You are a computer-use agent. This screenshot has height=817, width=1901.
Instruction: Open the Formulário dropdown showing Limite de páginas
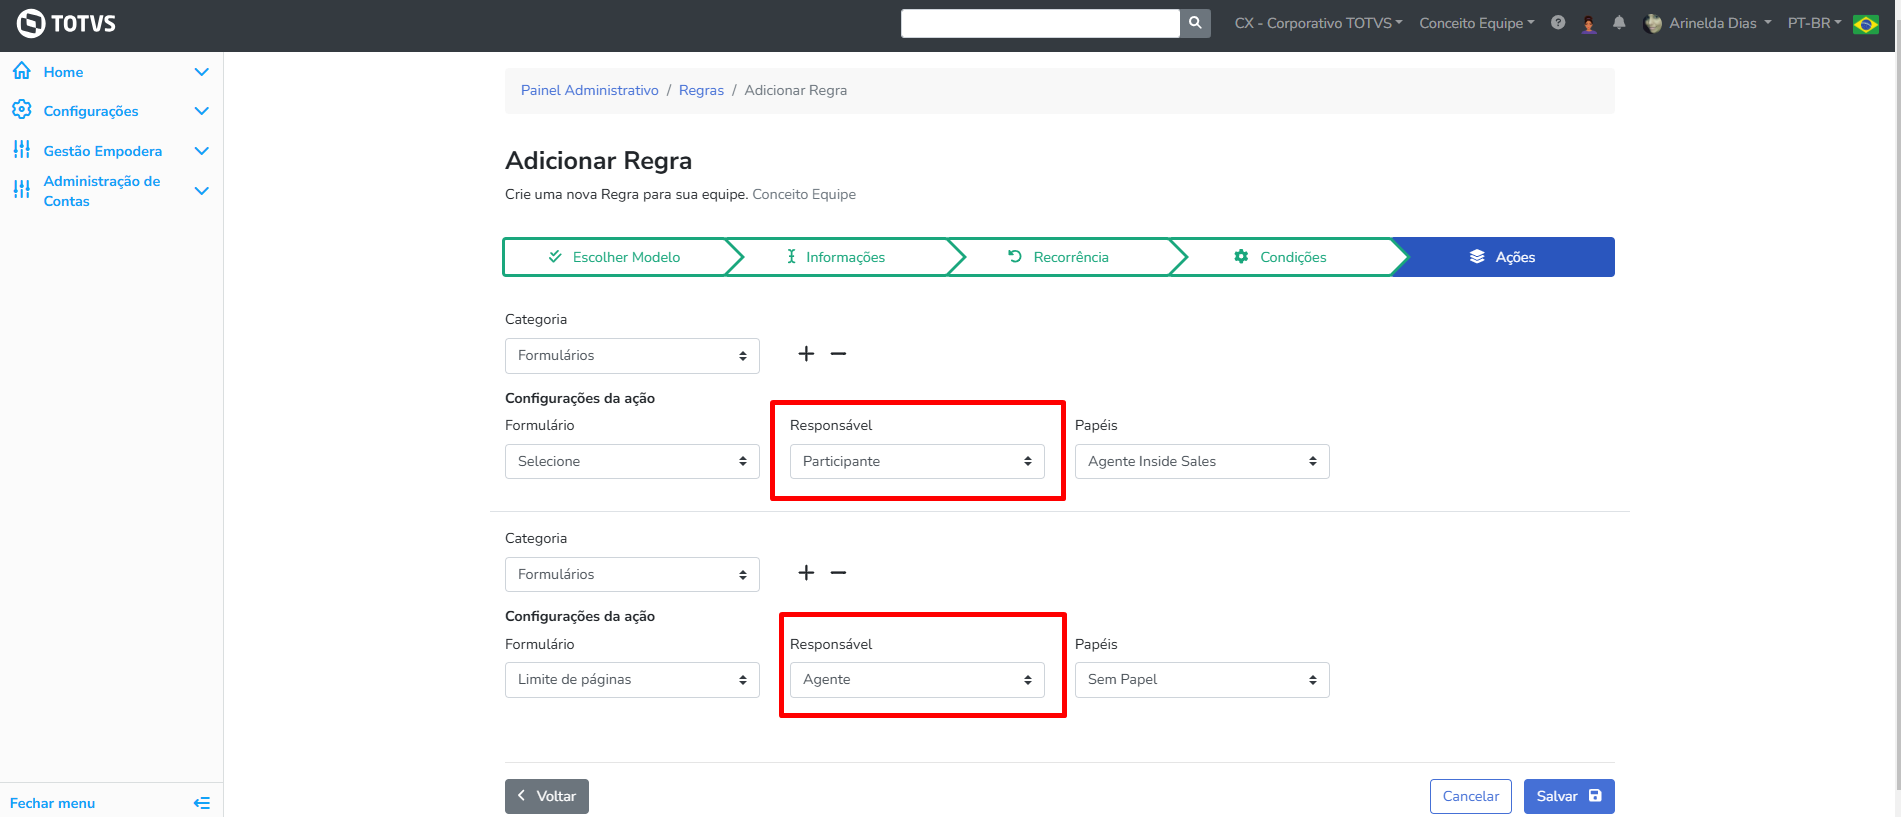click(x=632, y=680)
